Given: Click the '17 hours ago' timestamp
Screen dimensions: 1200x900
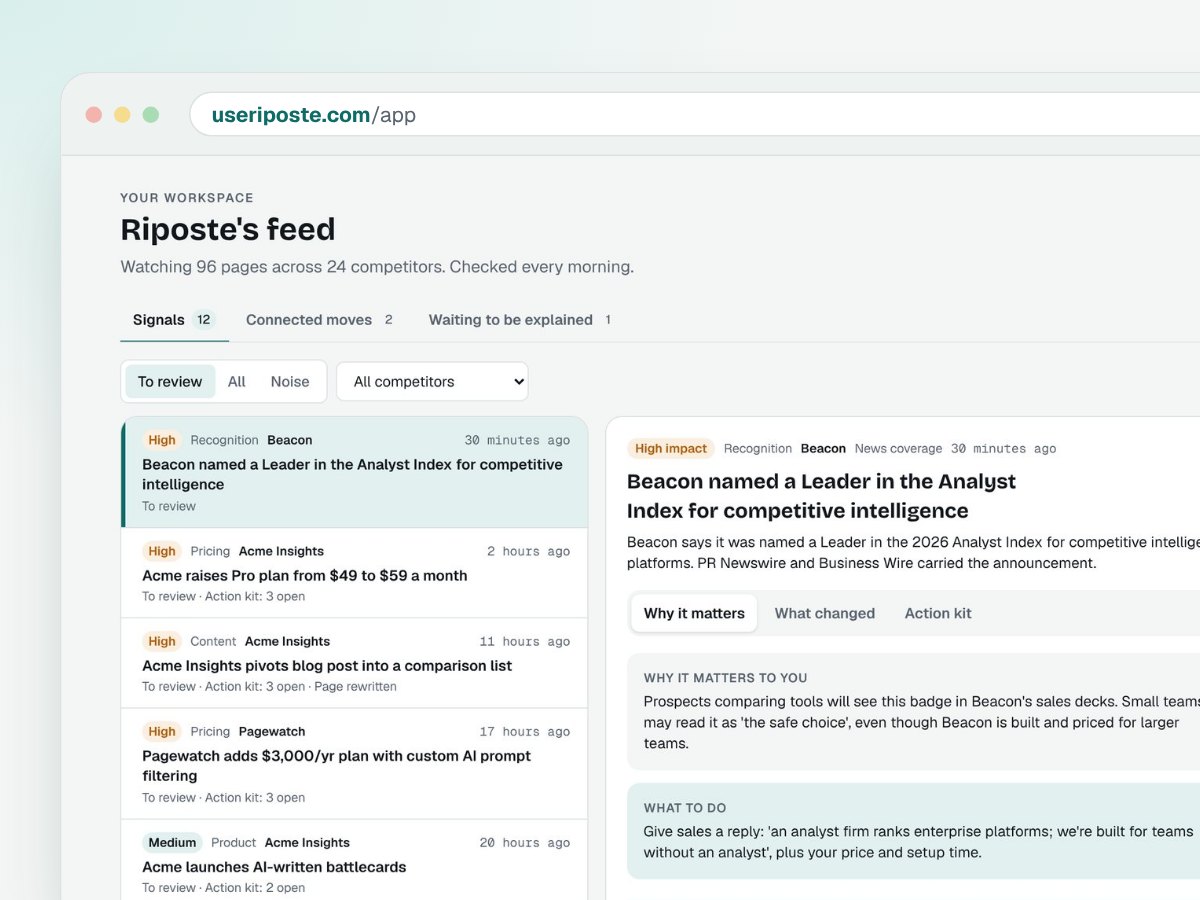Looking at the screenshot, I should pos(525,732).
